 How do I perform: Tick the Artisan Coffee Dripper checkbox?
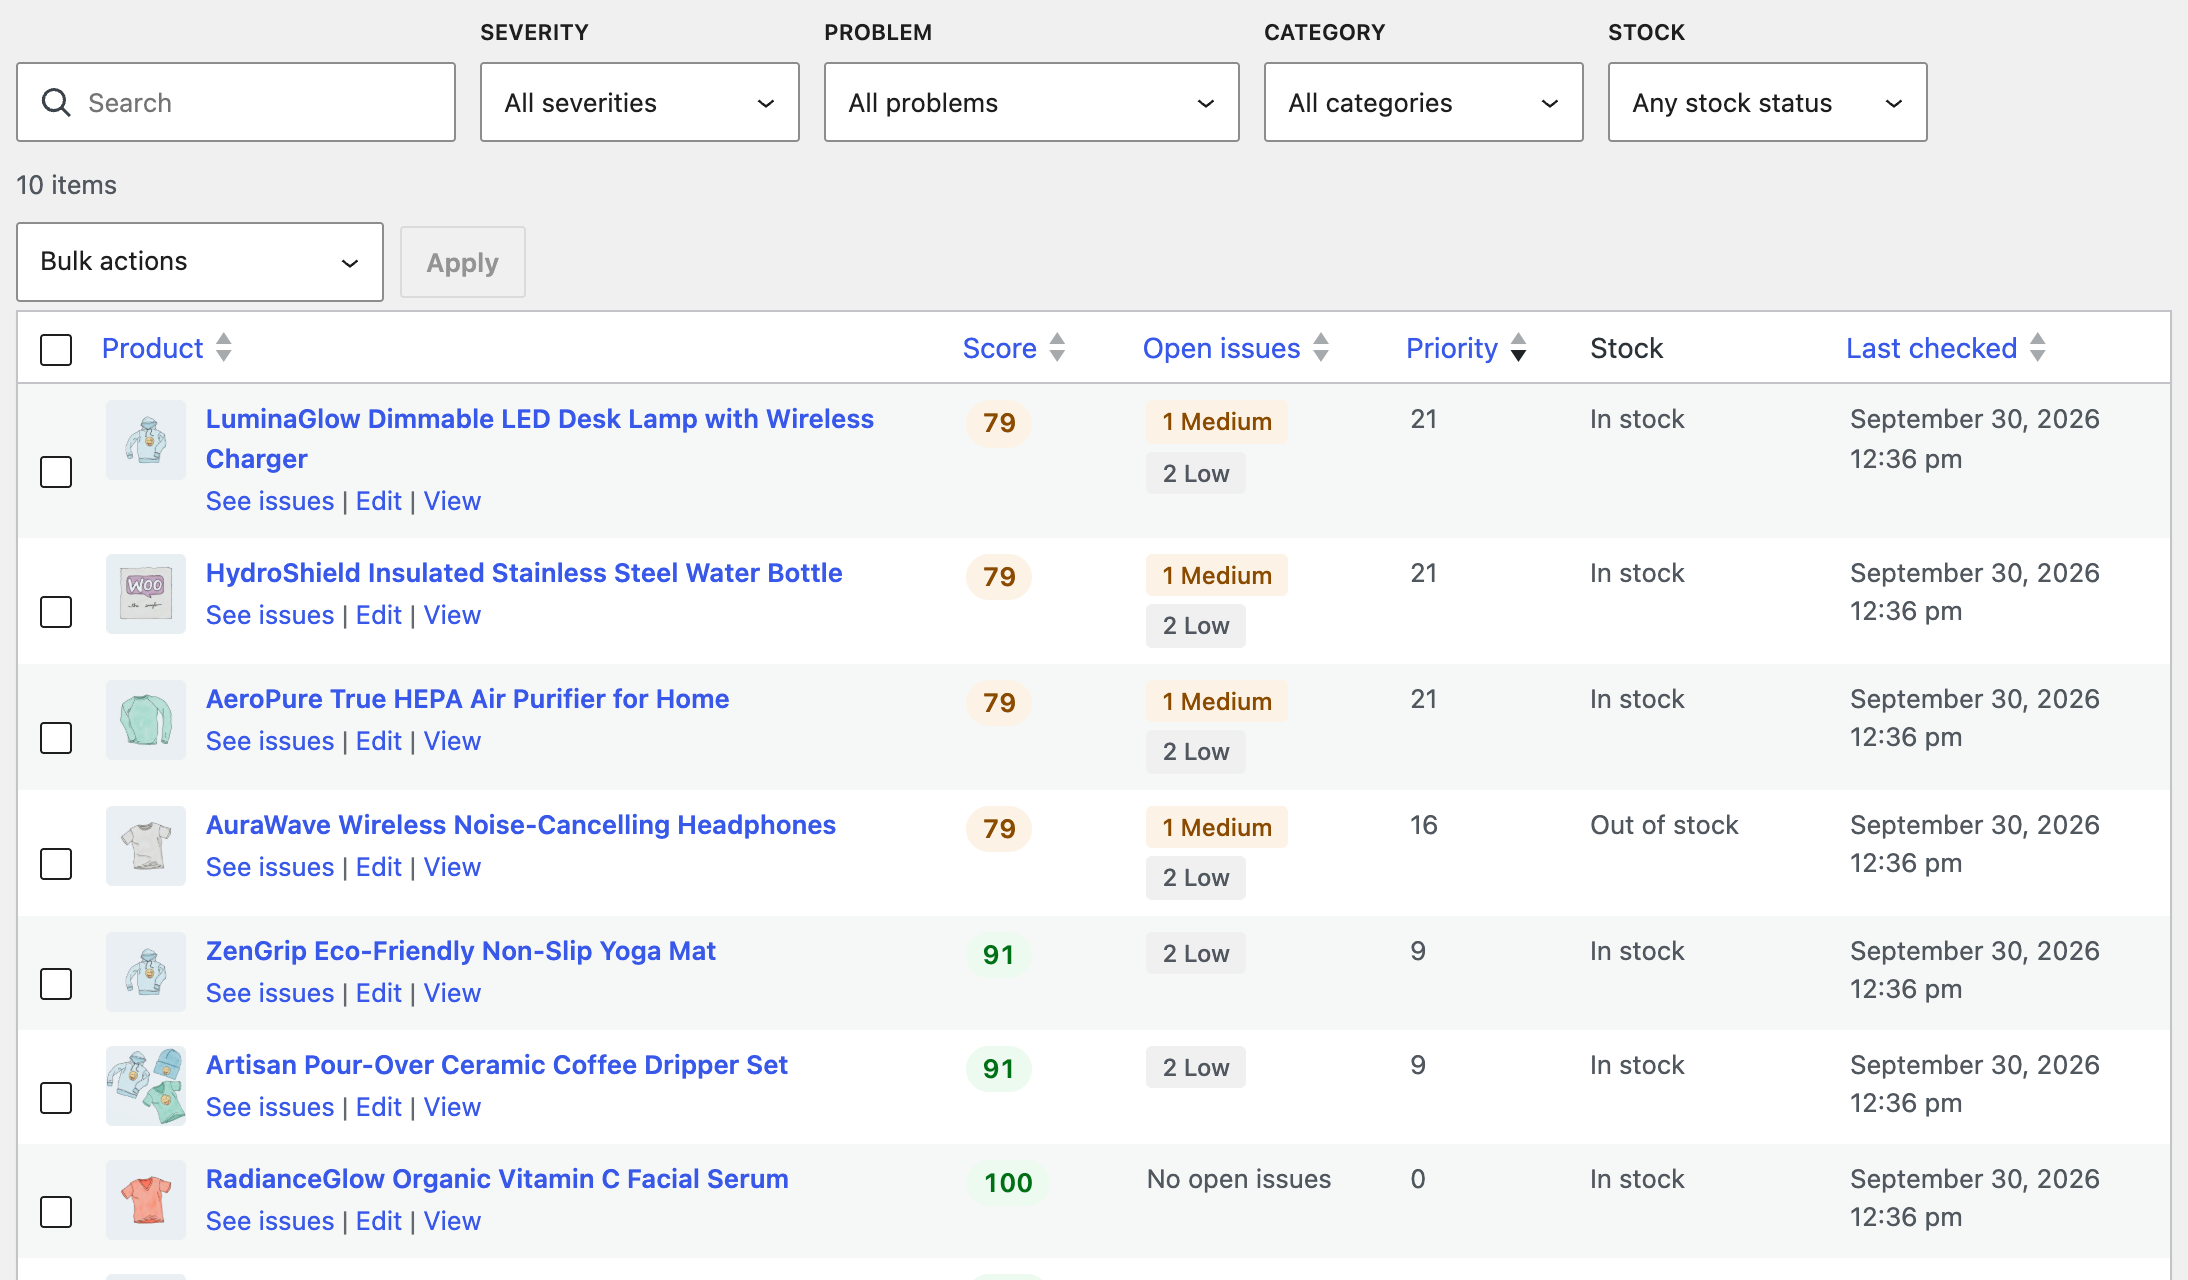click(56, 1098)
